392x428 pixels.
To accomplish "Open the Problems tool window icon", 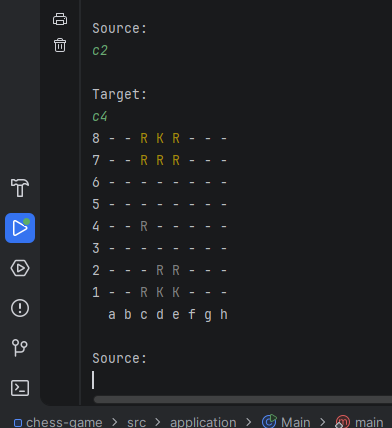I will click(20, 308).
